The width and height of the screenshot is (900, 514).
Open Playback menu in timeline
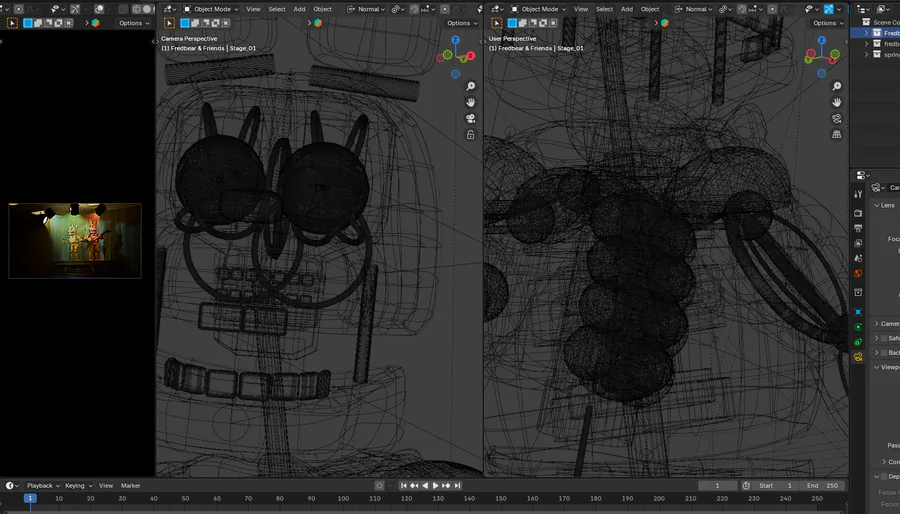43,485
